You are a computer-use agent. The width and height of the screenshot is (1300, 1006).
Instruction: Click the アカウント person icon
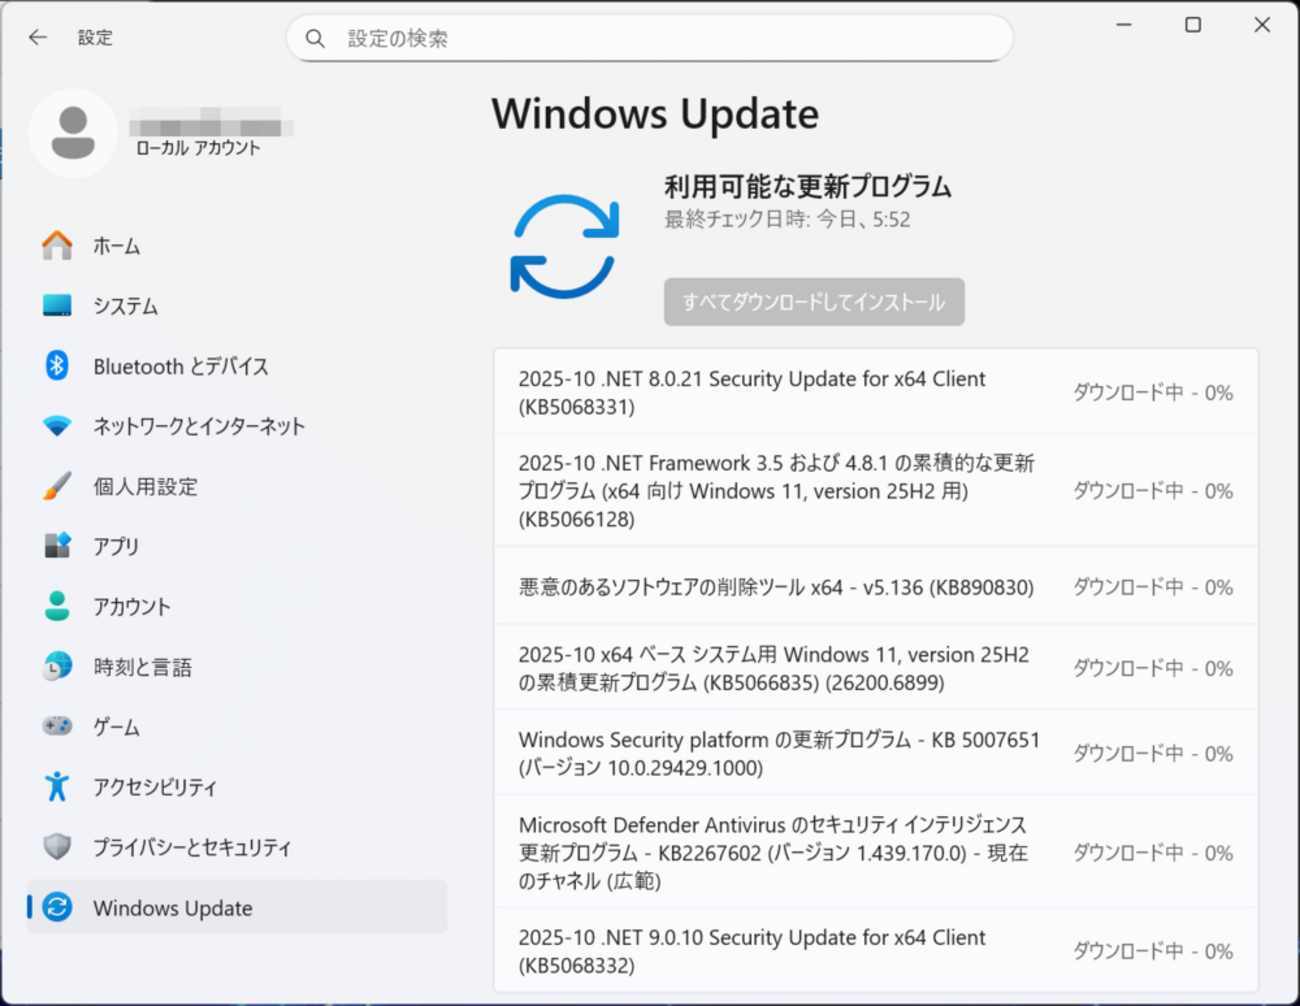pyautogui.click(x=57, y=605)
